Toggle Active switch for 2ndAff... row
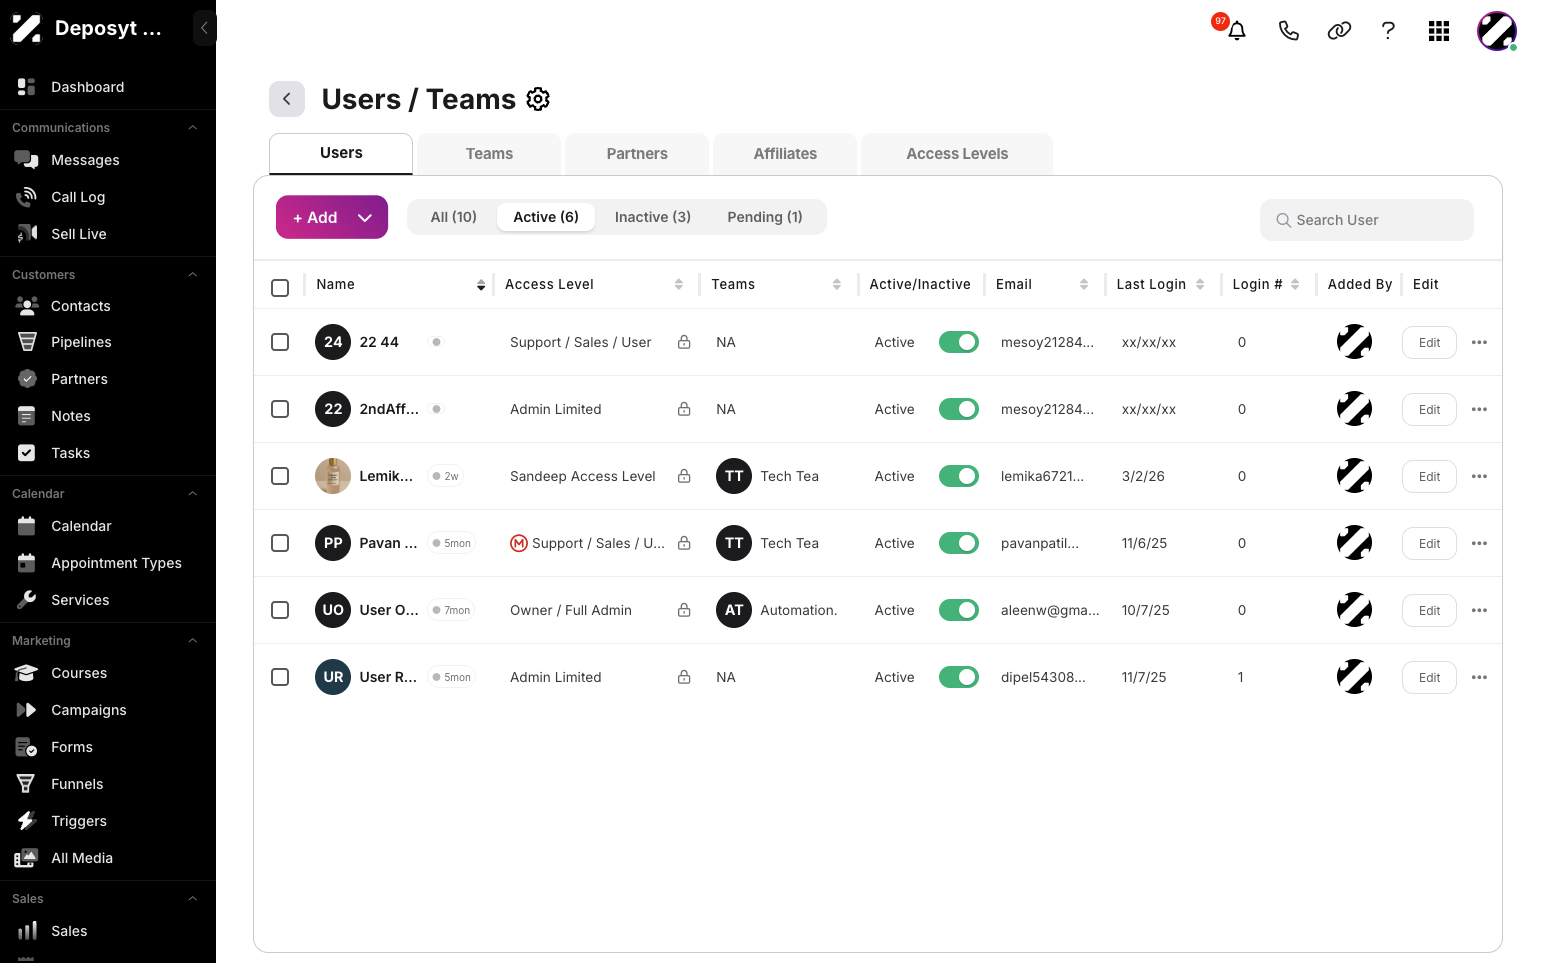The height and width of the screenshot is (963, 1541). [x=959, y=409]
